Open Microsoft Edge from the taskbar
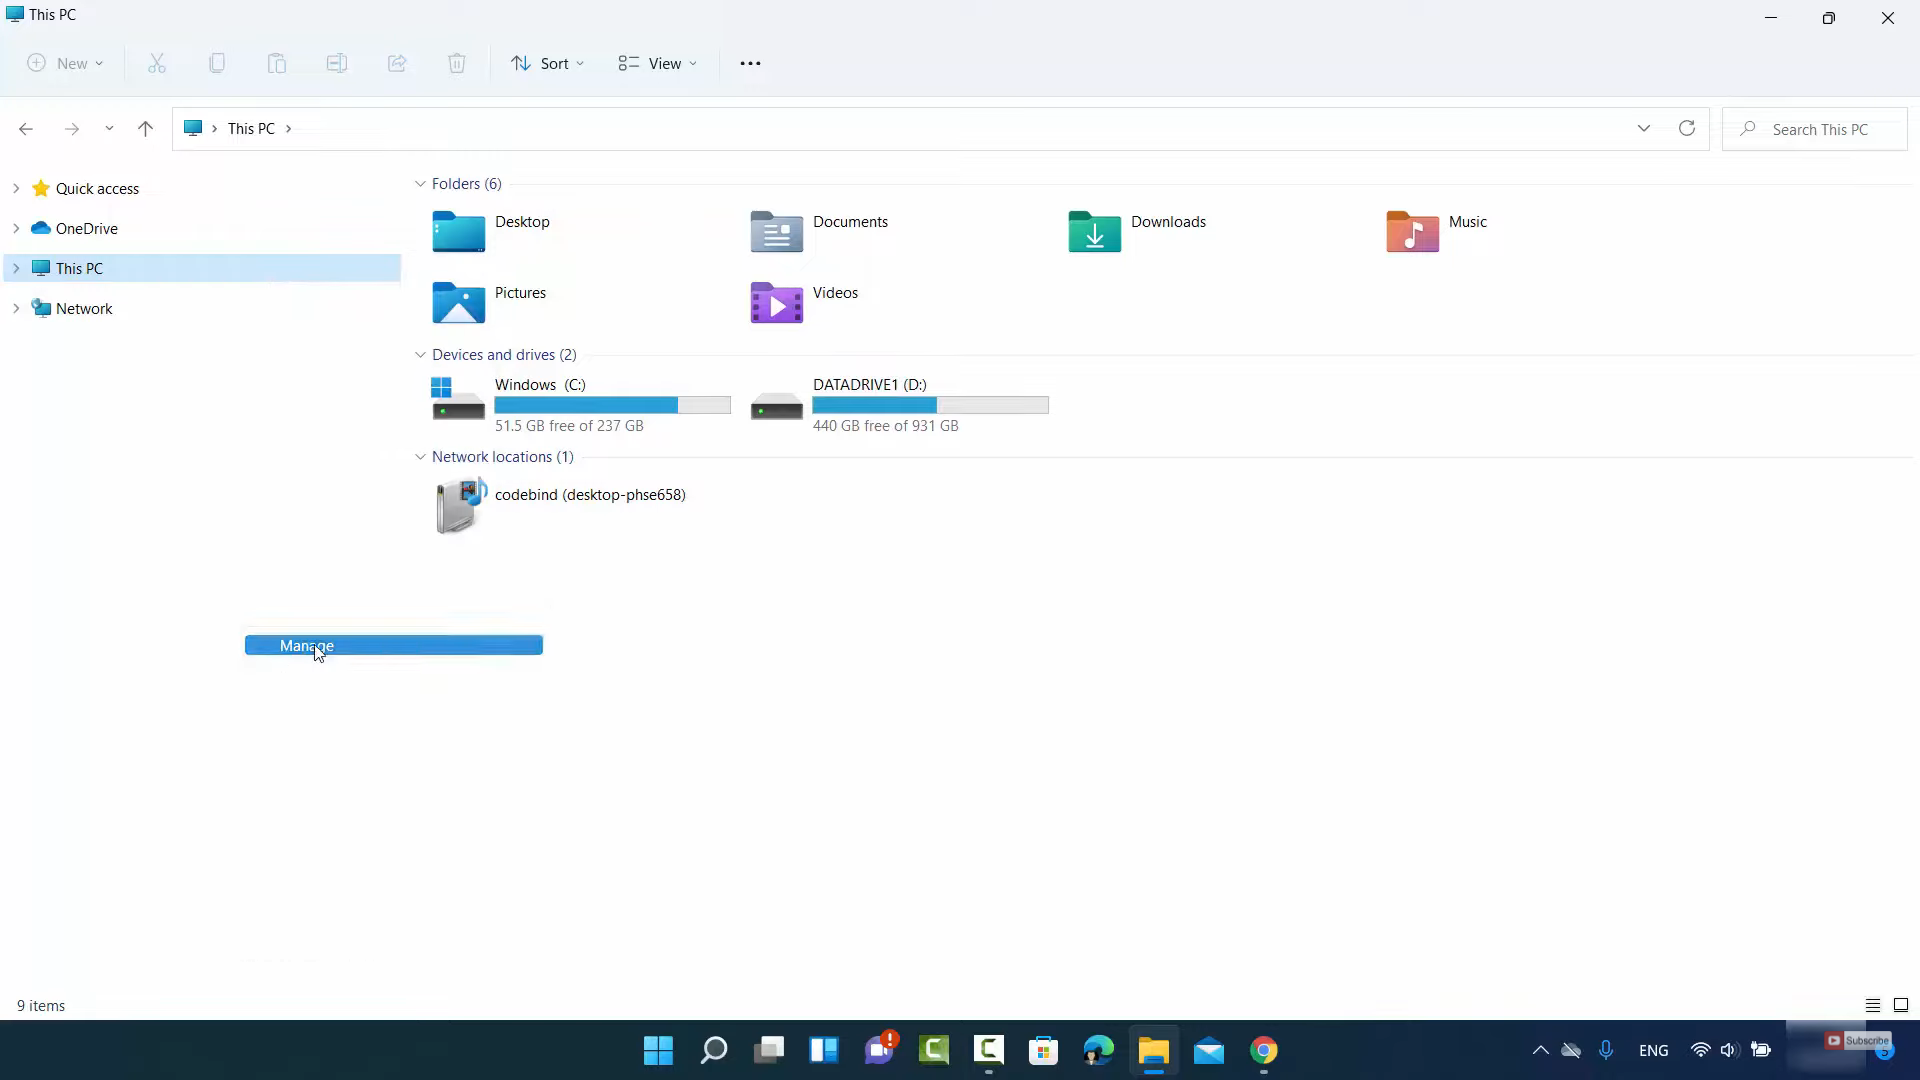 click(x=1098, y=1050)
